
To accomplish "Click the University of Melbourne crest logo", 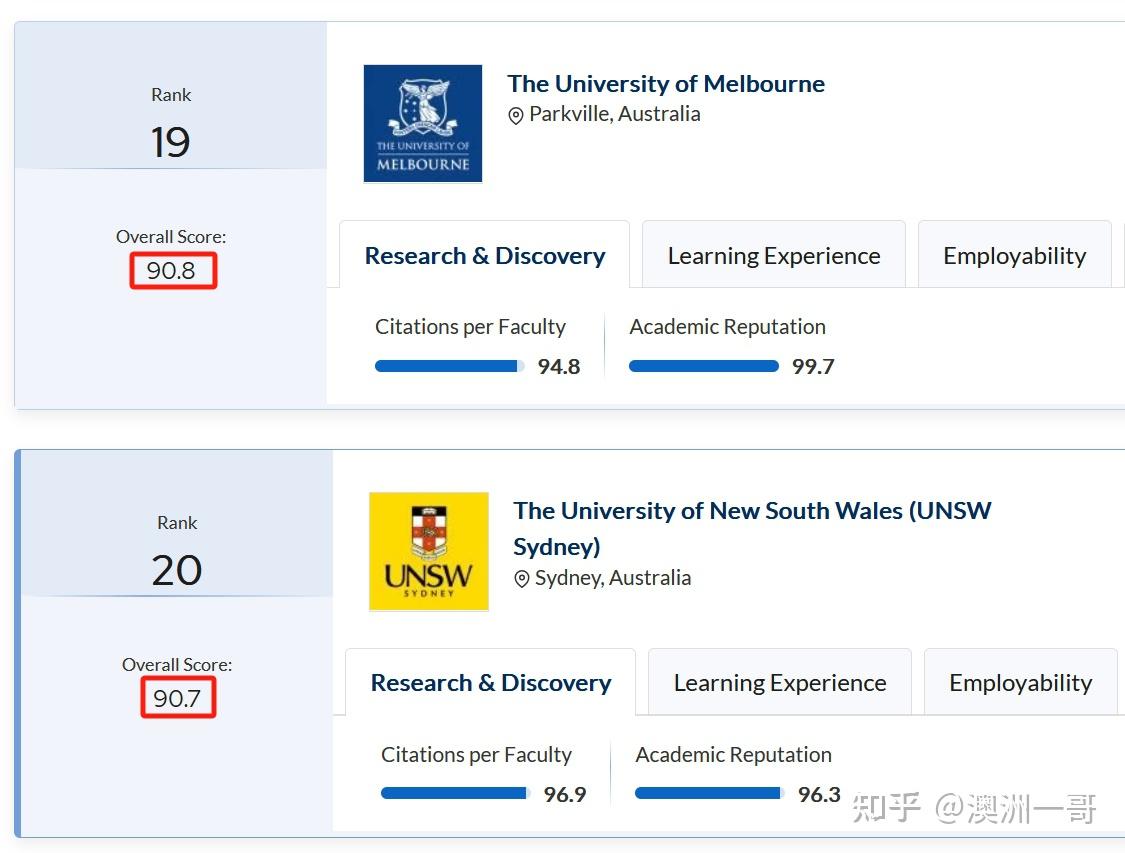I will [422, 122].
